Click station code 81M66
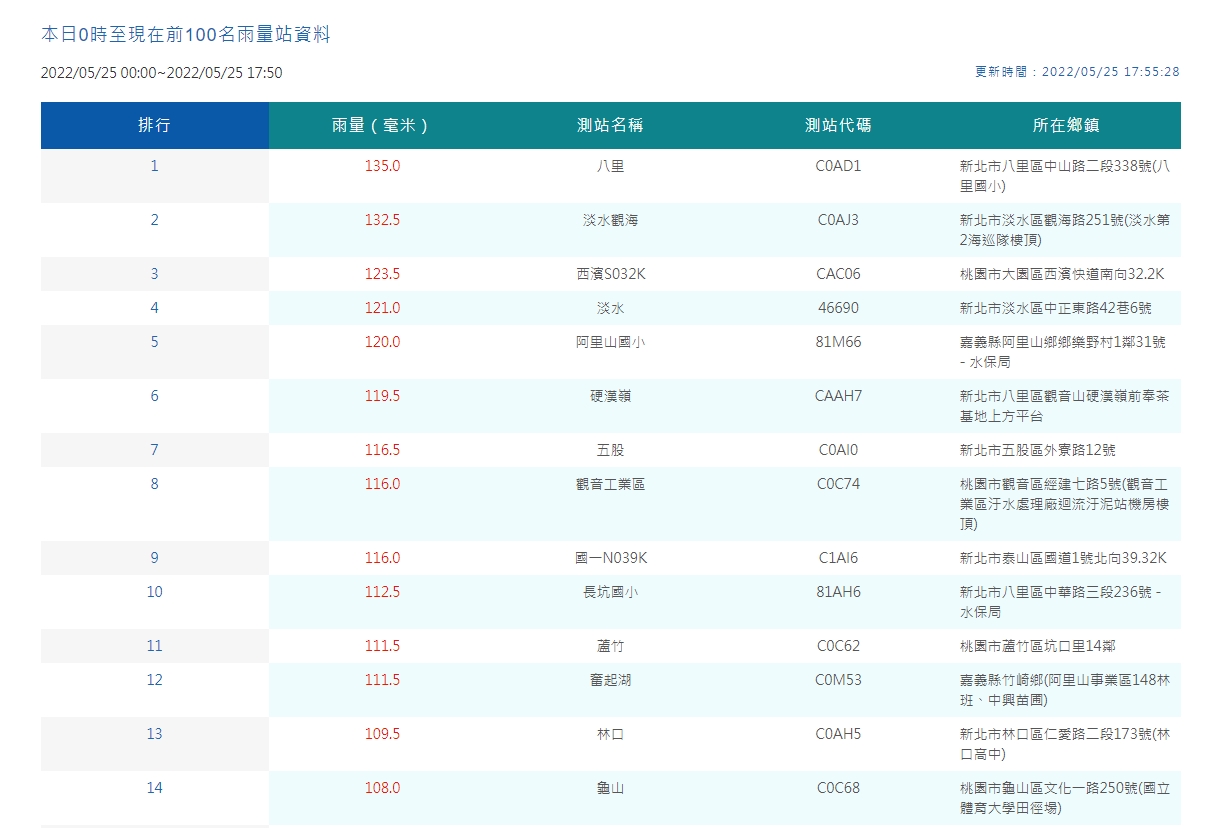Screen dimensions: 1225x828 838,342
